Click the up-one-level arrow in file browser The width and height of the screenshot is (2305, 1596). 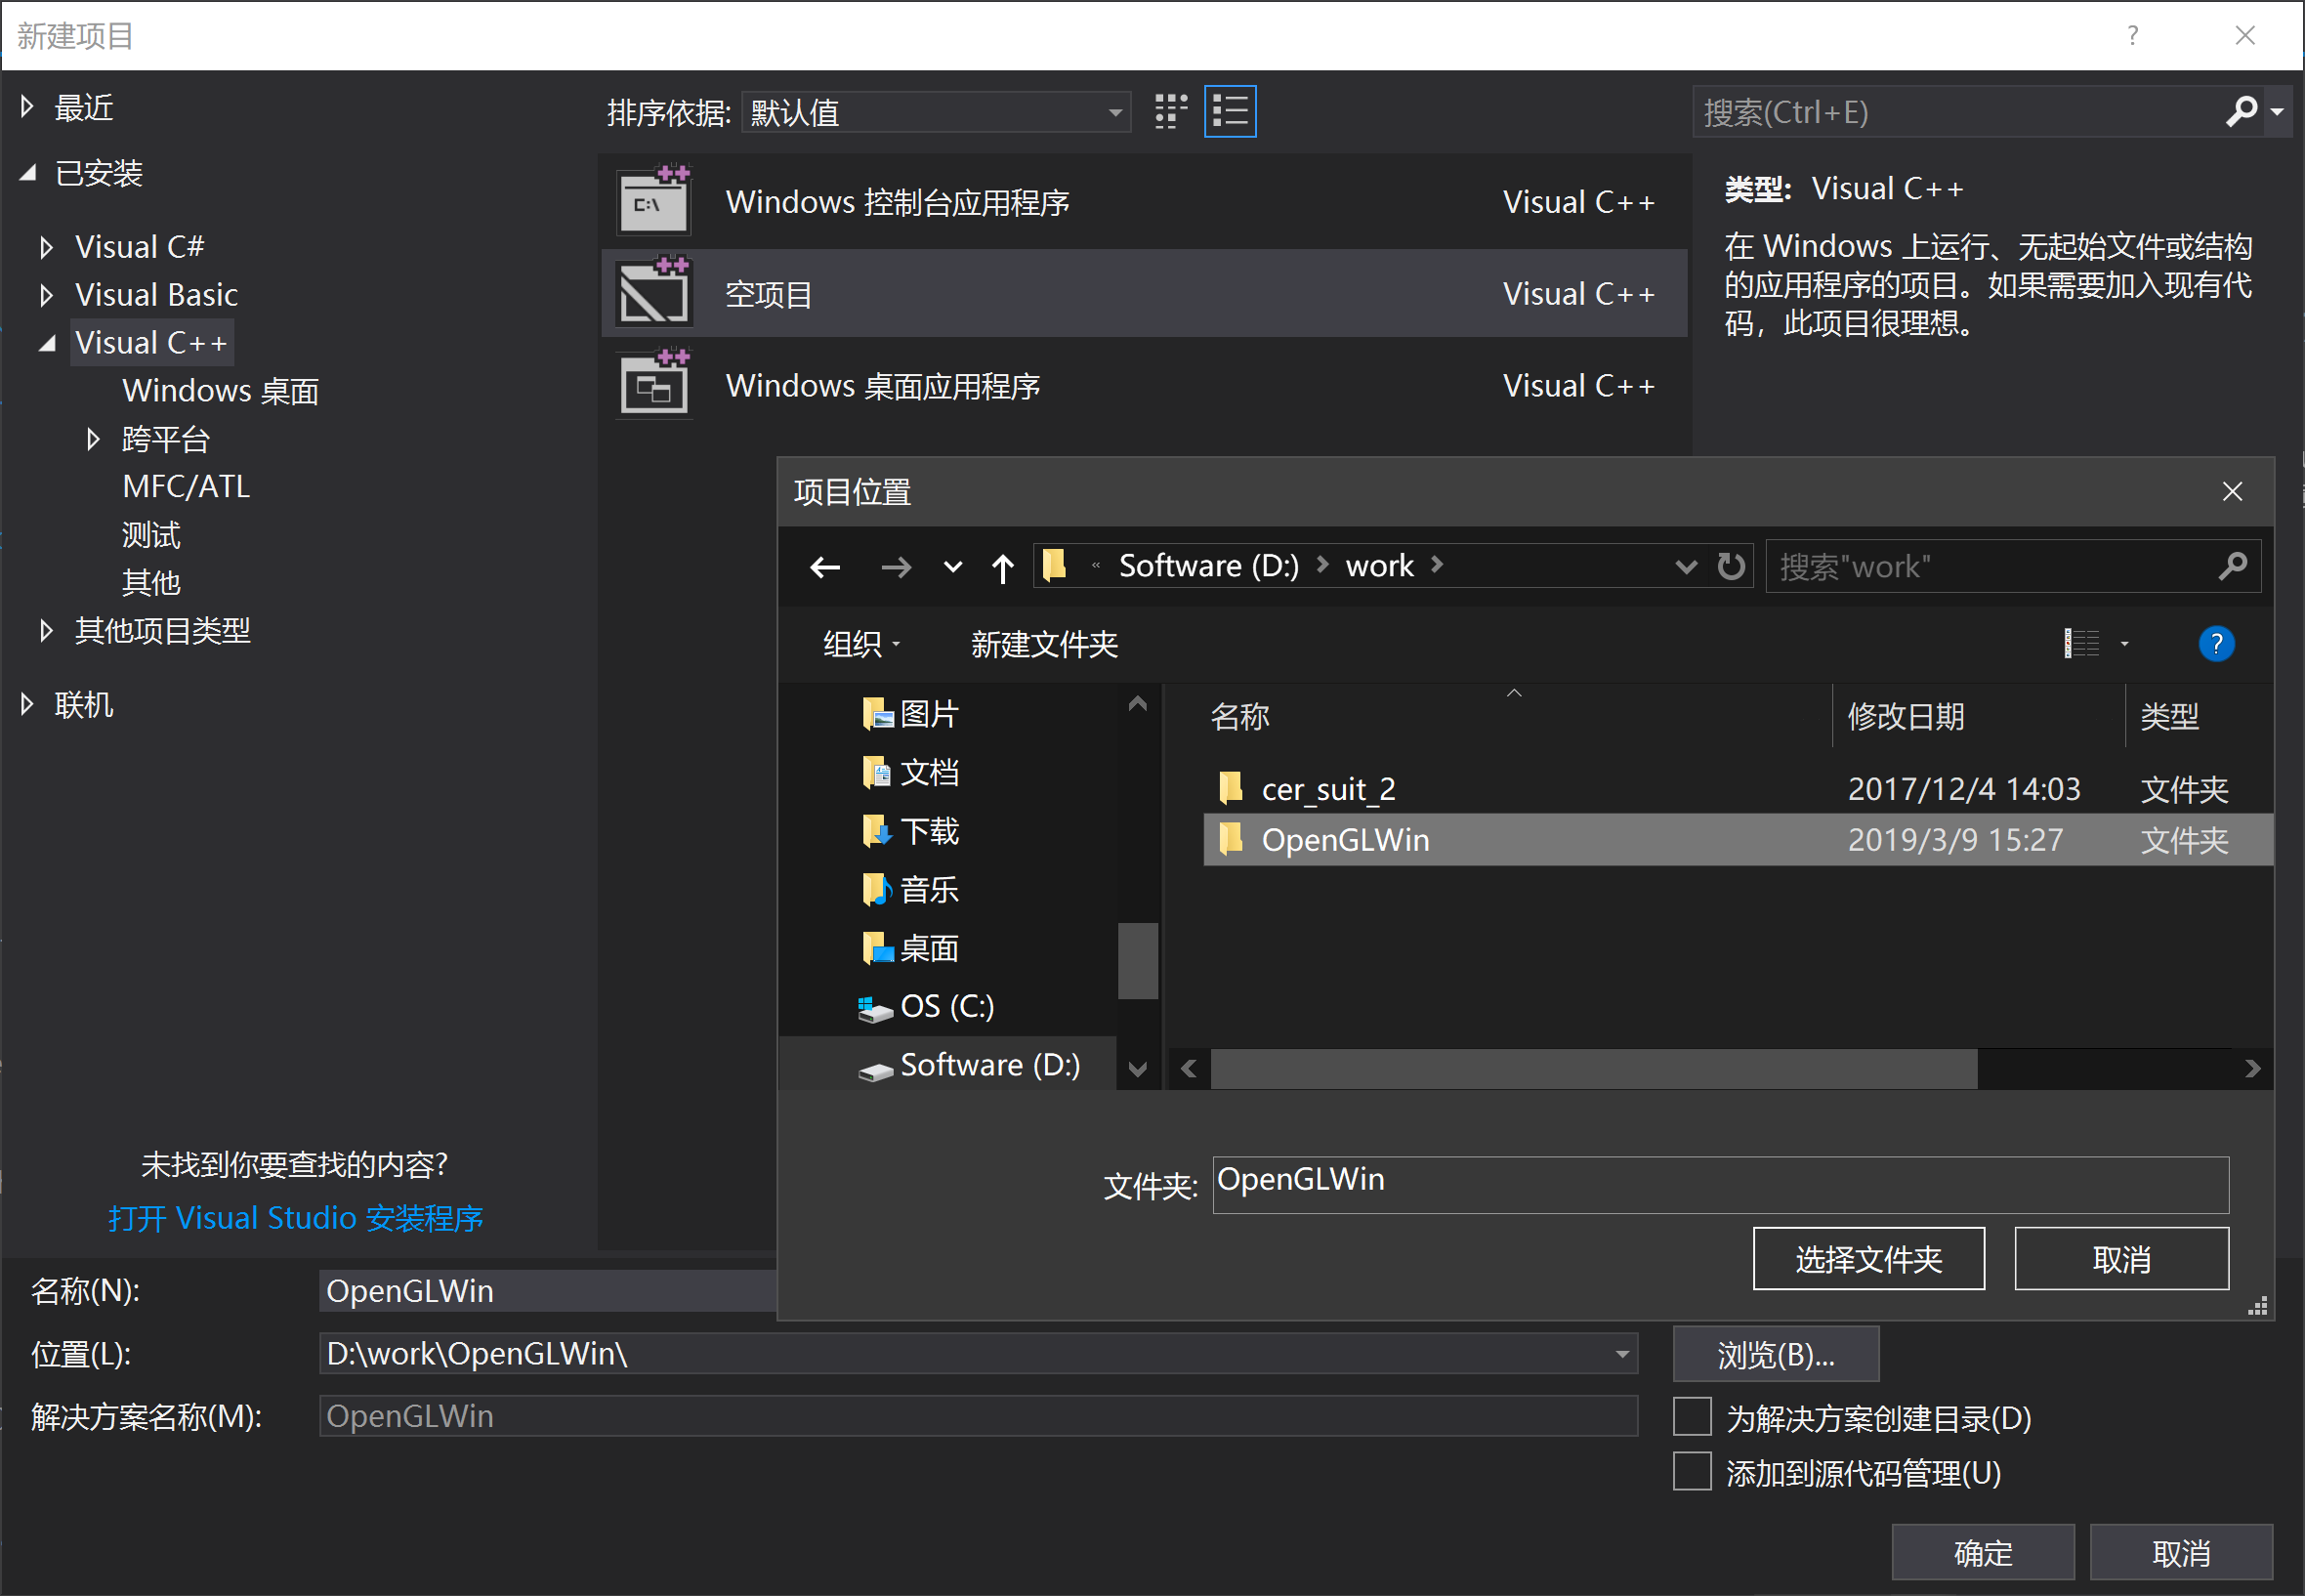1002,566
